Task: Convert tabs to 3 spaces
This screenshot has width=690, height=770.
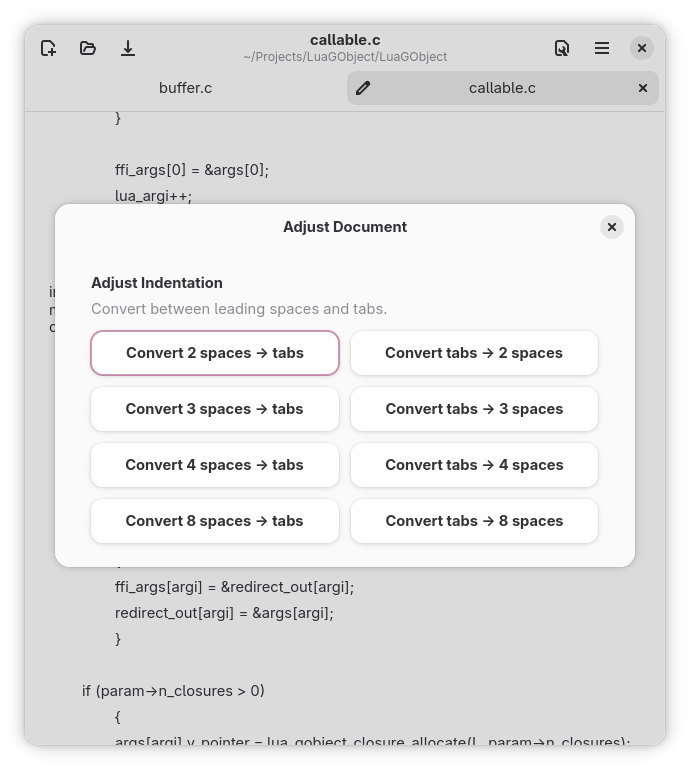Action: pos(474,409)
